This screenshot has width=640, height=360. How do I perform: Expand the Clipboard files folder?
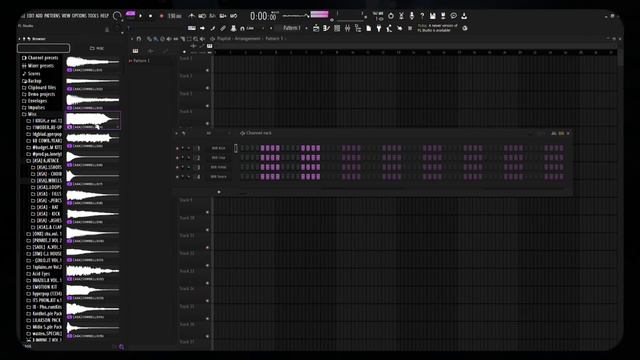[39, 88]
